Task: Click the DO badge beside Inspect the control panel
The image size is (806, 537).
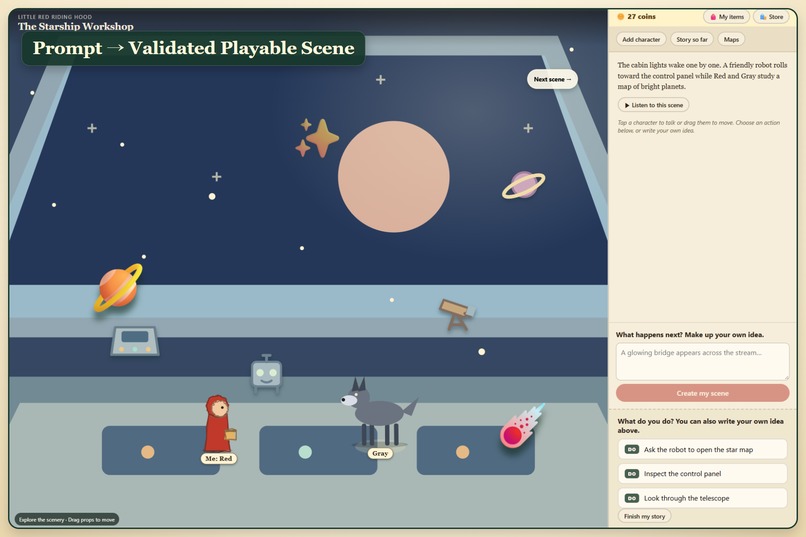Action: click(632, 474)
